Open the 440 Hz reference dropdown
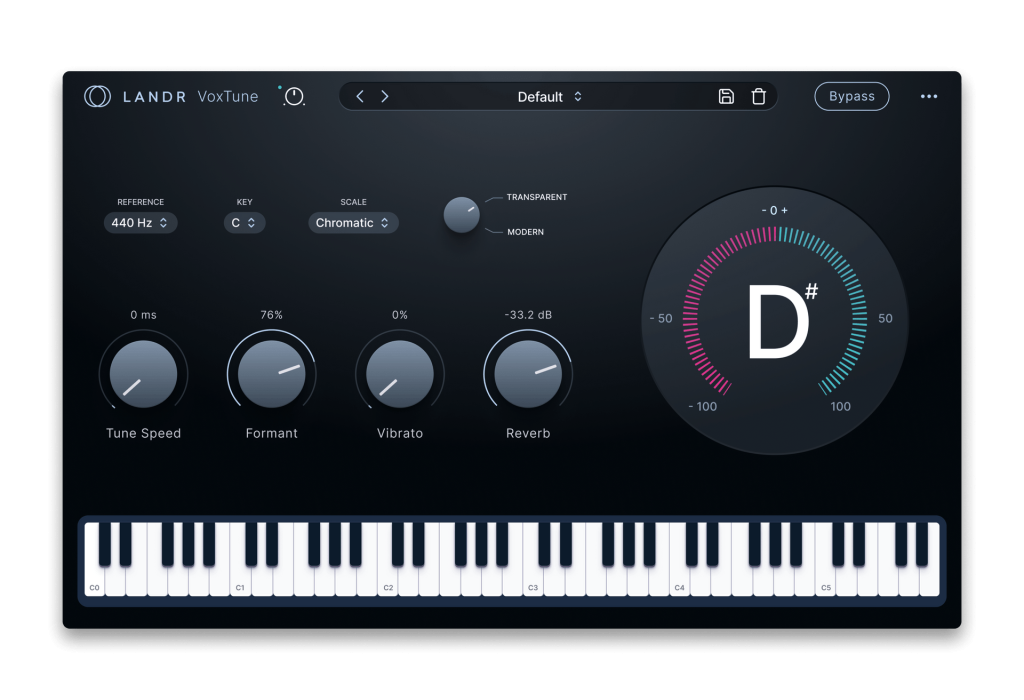The image size is (1024, 700). click(140, 223)
